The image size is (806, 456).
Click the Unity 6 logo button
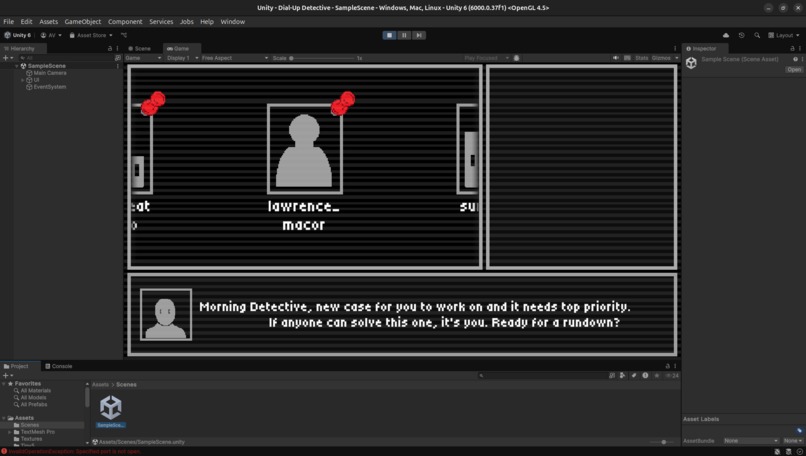[x=18, y=35]
